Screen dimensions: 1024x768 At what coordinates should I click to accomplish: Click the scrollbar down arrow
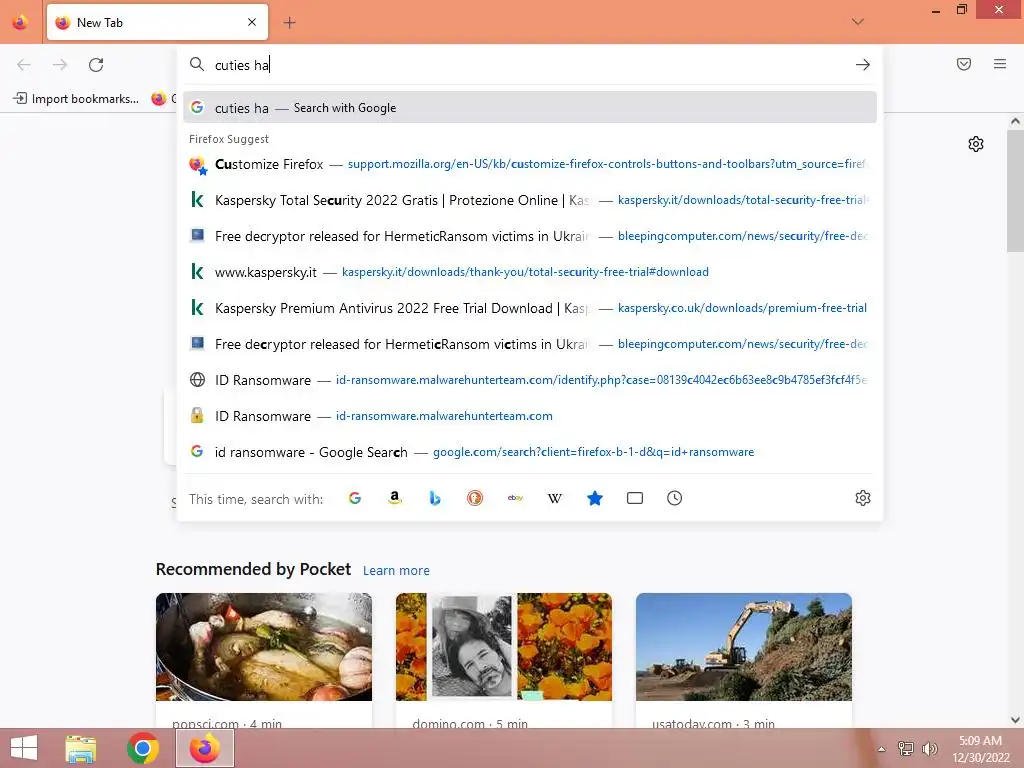(1015, 720)
